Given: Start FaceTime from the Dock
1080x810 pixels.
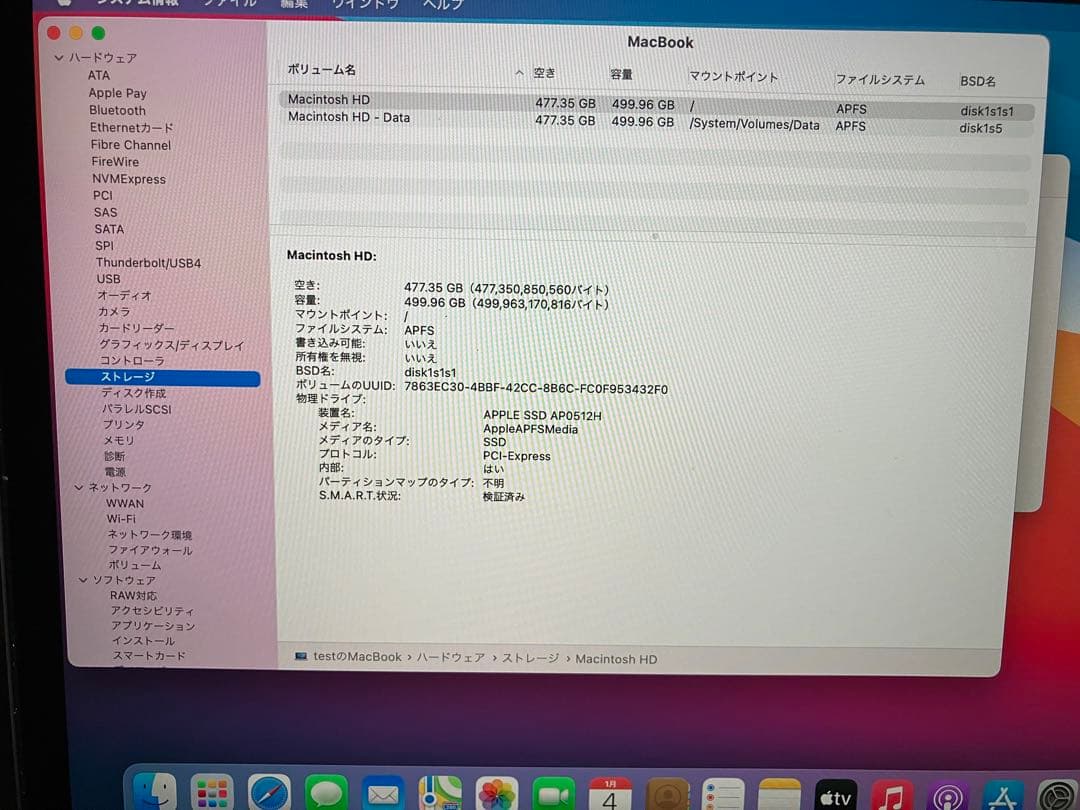Looking at the screenshot, I should 554,796.
